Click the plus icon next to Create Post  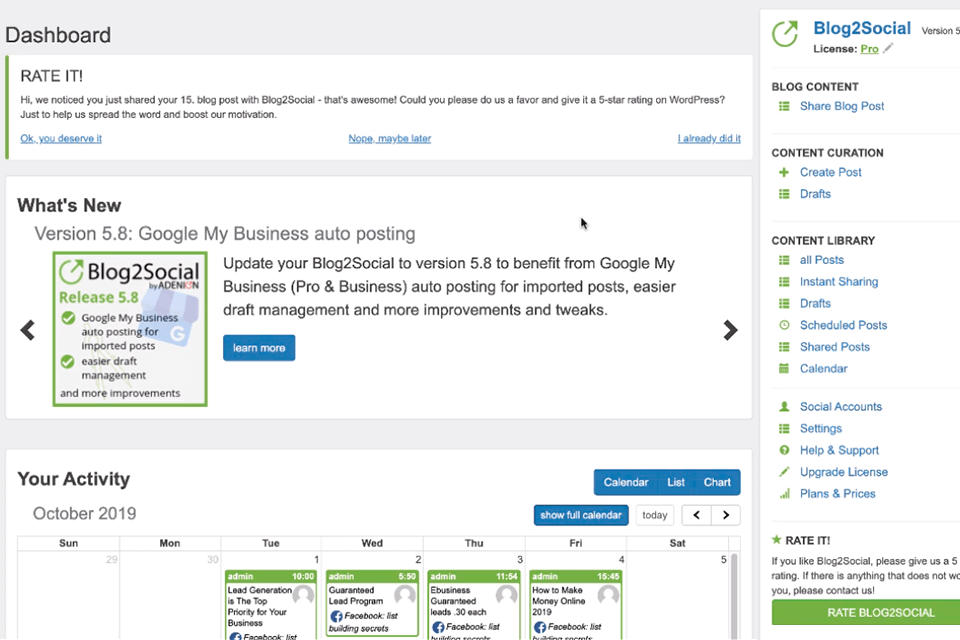click(x=784, y=172)
